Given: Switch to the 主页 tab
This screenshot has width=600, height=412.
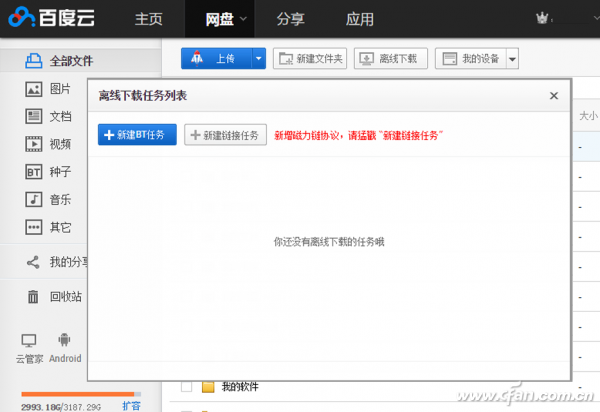Looking at the screenshot, I should [x=149, y=18].
